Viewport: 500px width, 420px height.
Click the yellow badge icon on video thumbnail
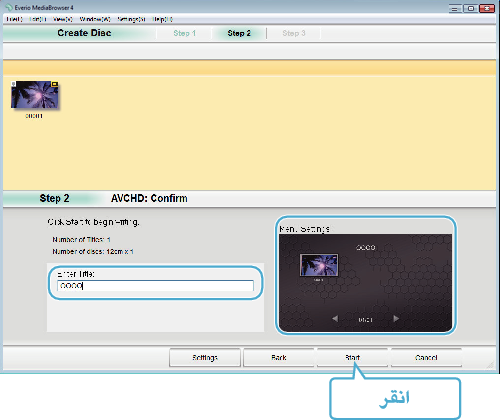click(x=55, y=84)
